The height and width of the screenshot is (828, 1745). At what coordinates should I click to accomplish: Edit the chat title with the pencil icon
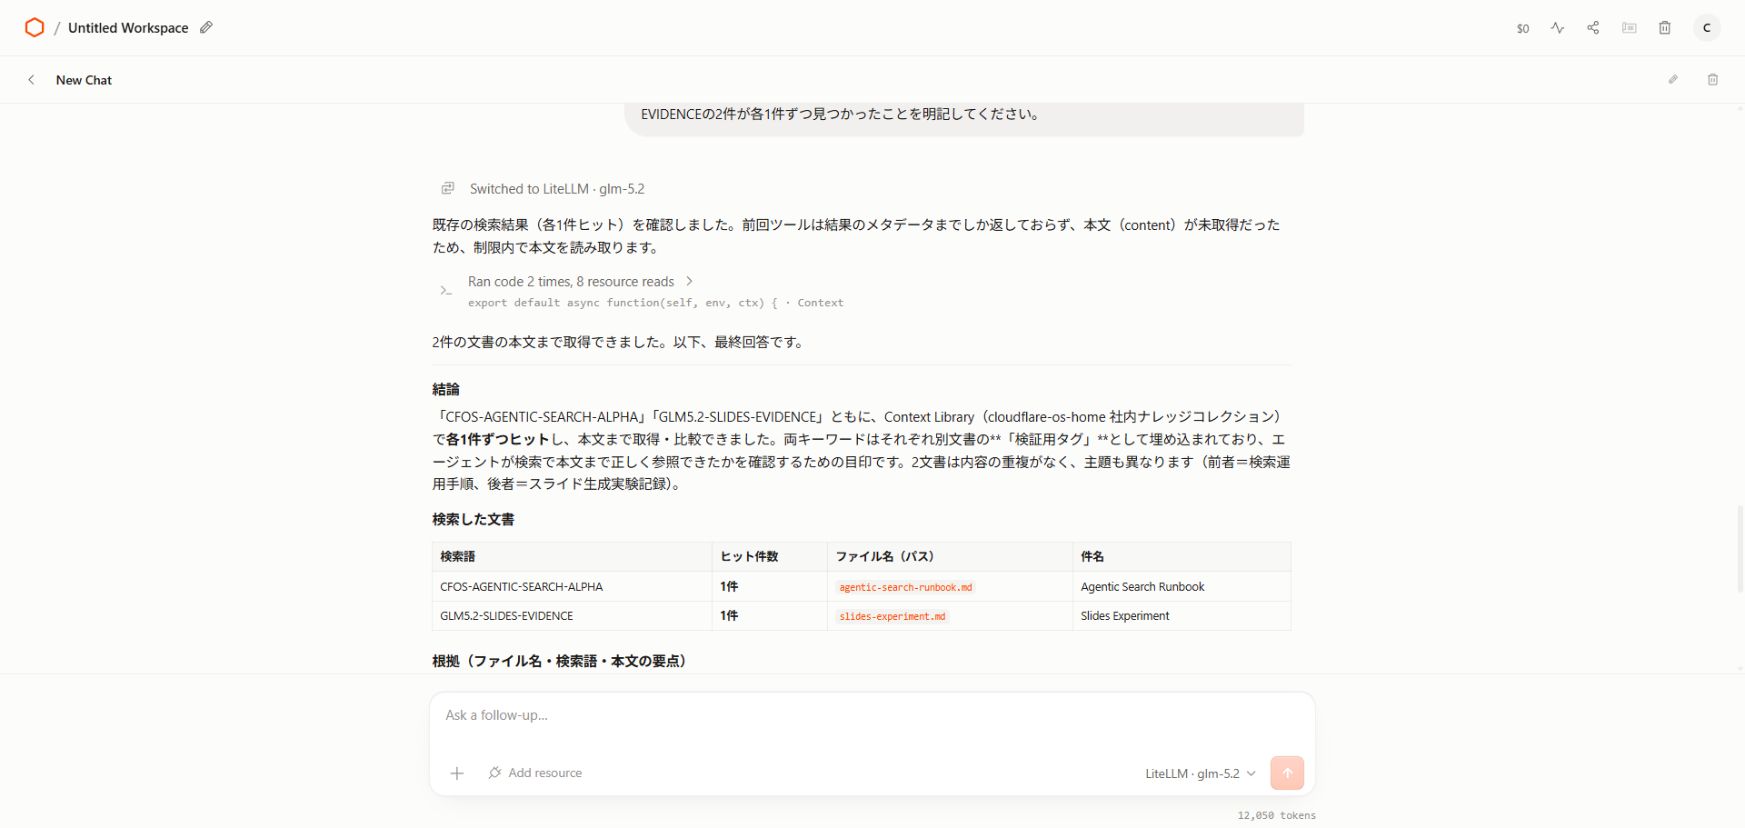[x=1673, y=80]
